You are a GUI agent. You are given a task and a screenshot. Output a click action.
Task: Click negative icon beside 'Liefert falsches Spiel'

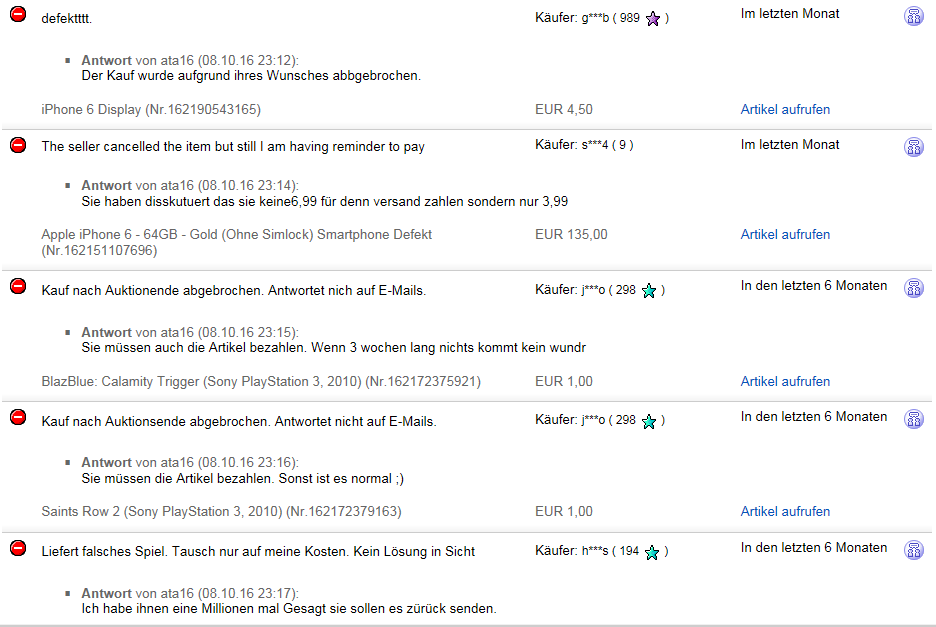[18, 548]
